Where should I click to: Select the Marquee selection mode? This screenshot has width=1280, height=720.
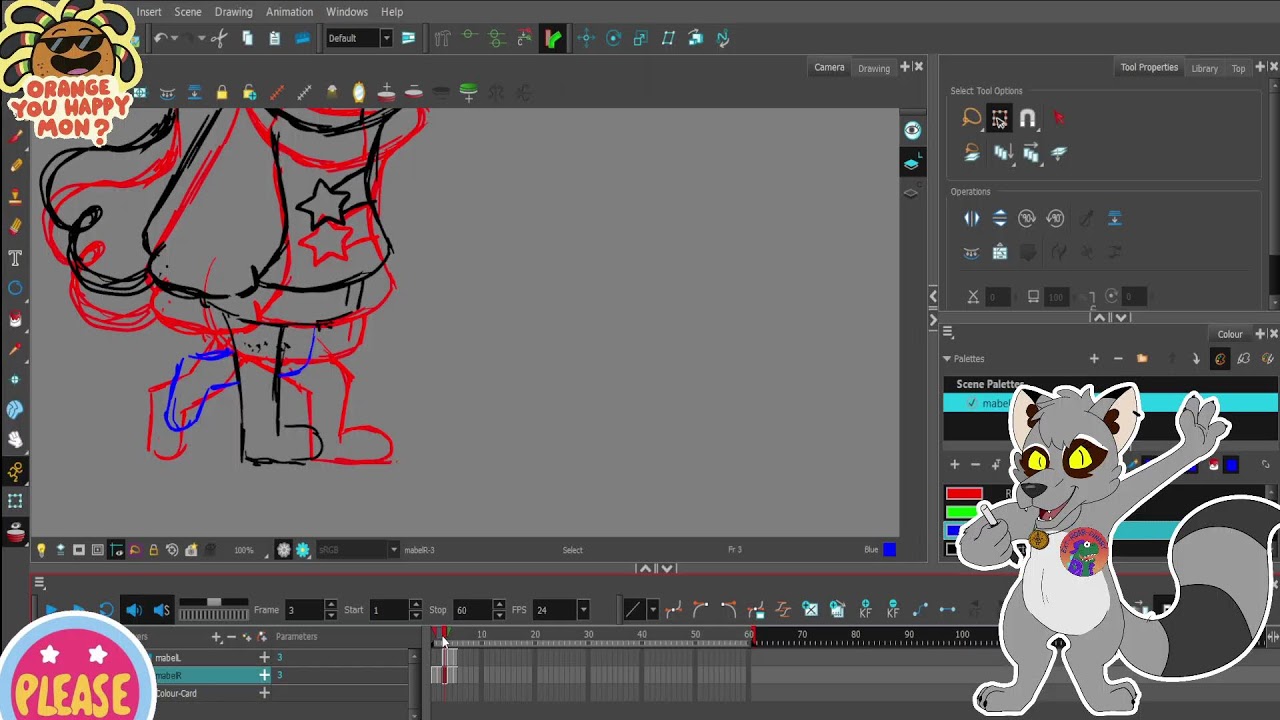pos(999,118)
